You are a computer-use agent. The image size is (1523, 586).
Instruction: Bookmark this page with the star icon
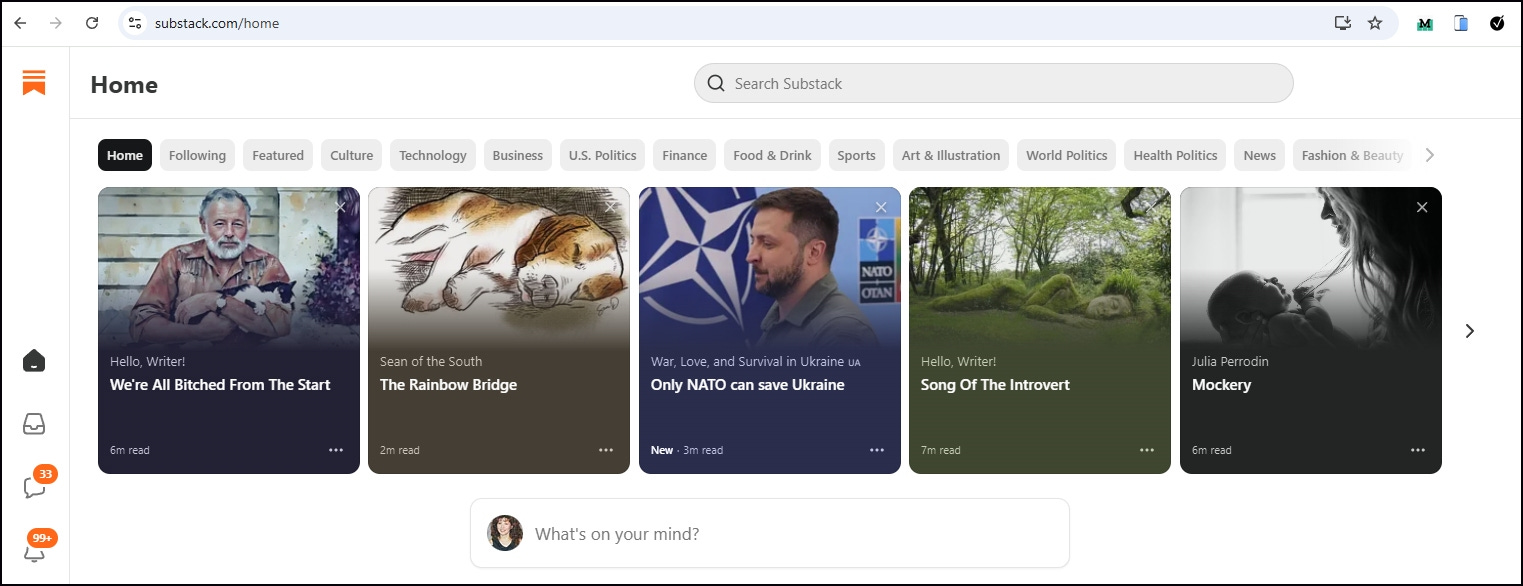[x=1375, y=23]
